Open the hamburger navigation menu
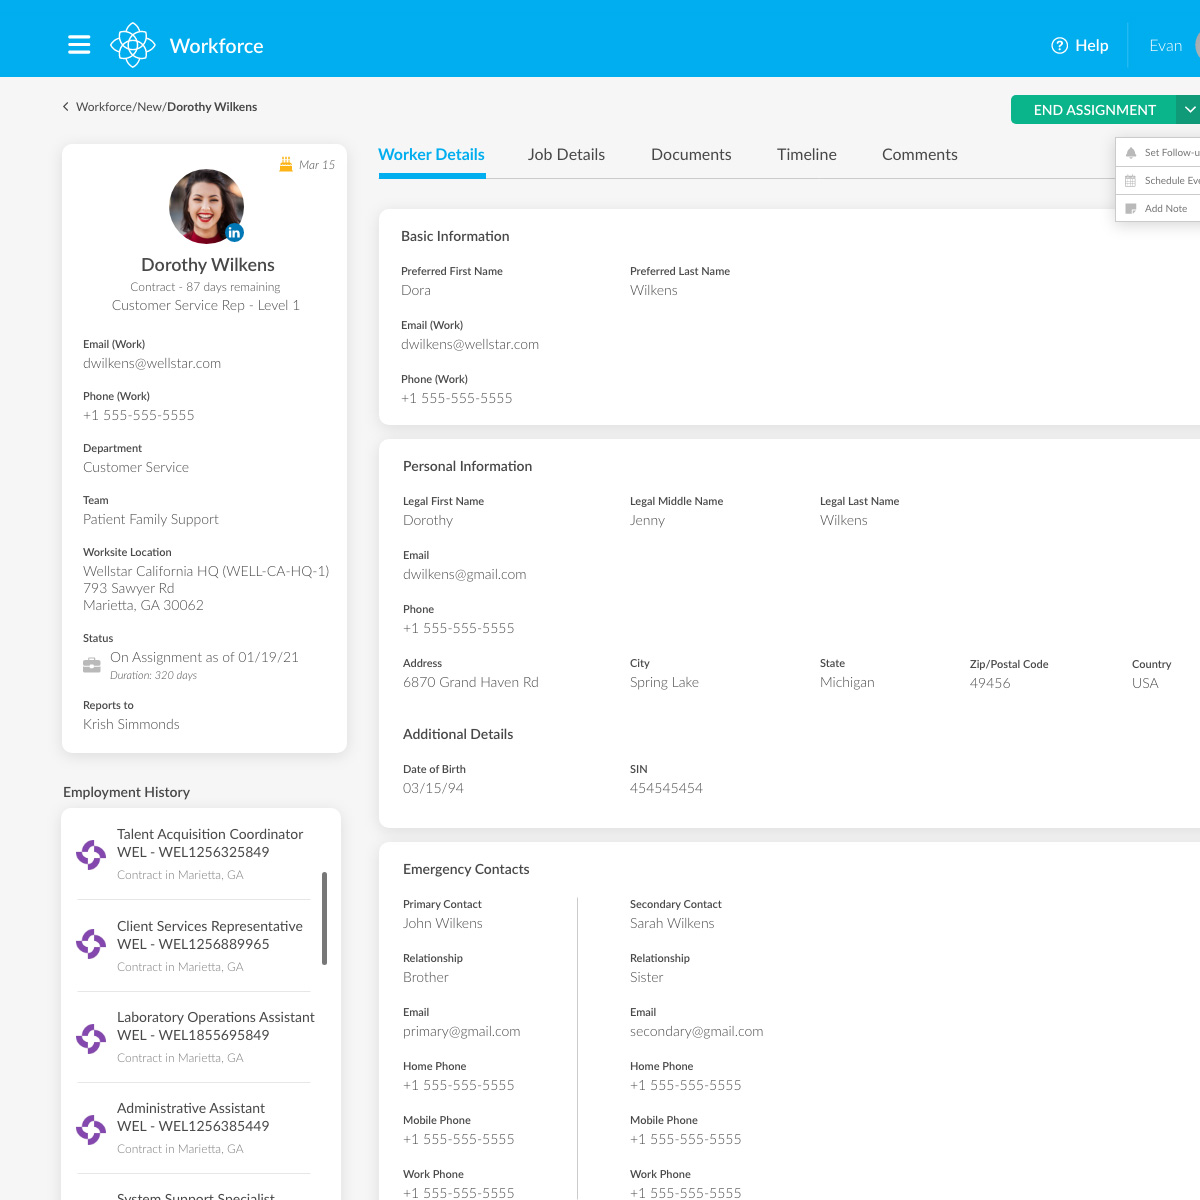 (x=79, y=45)
